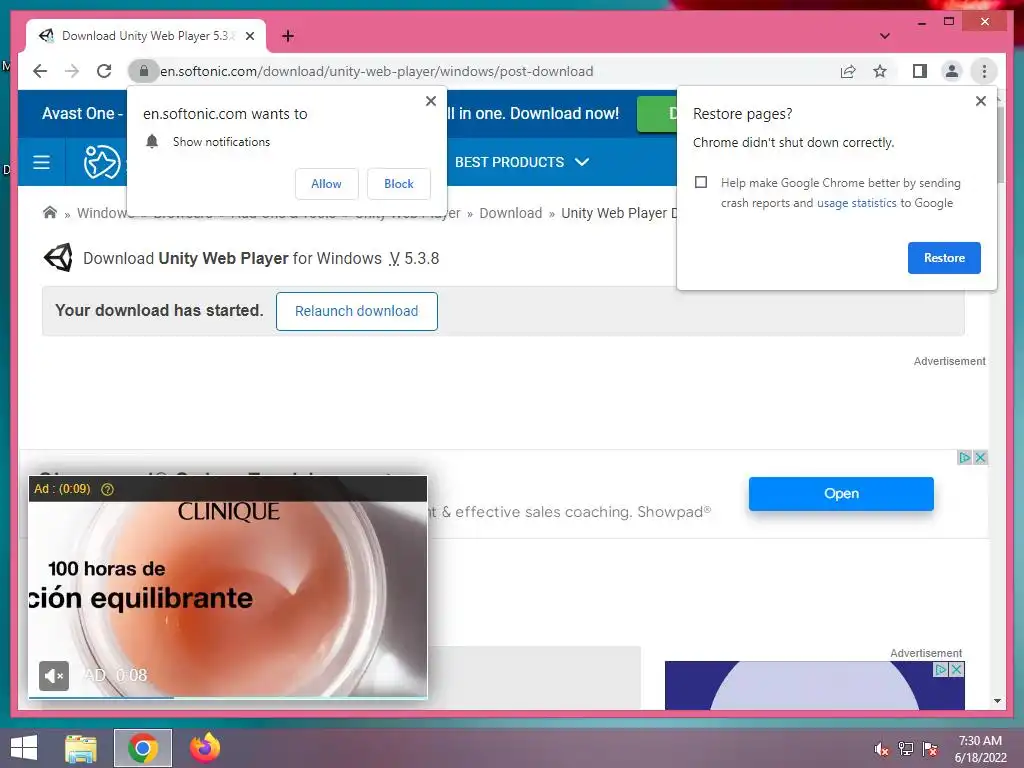Close the bottom right advertisement

(956, 669)
